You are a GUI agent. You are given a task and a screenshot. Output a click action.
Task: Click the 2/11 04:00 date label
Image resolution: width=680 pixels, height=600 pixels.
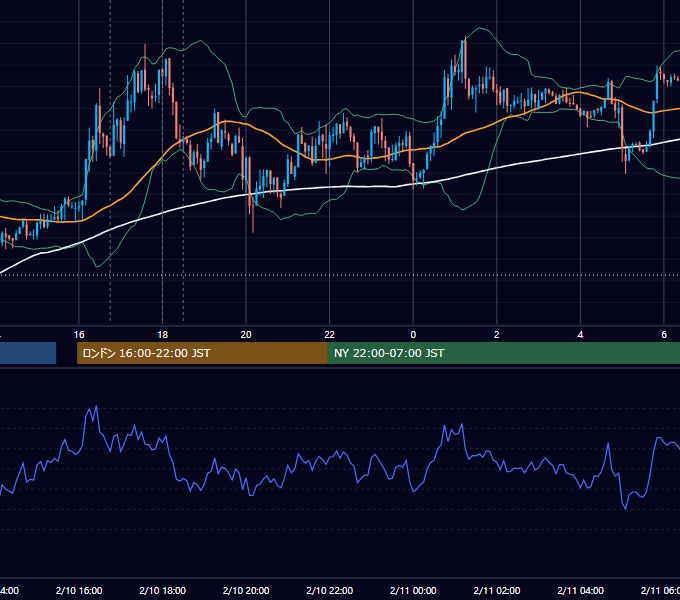(x=580, y=590)
